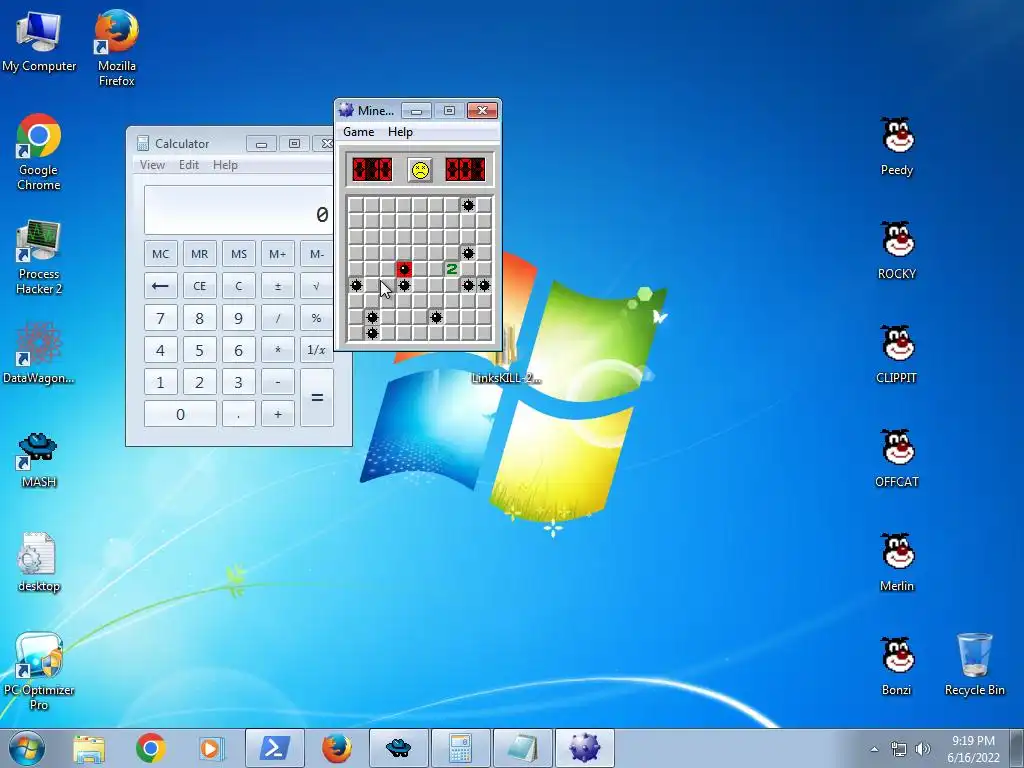The width and height of the screenshot is (1024, 768).
Task: Switch to the notepad taskbar button
Action: click(522, 748)
